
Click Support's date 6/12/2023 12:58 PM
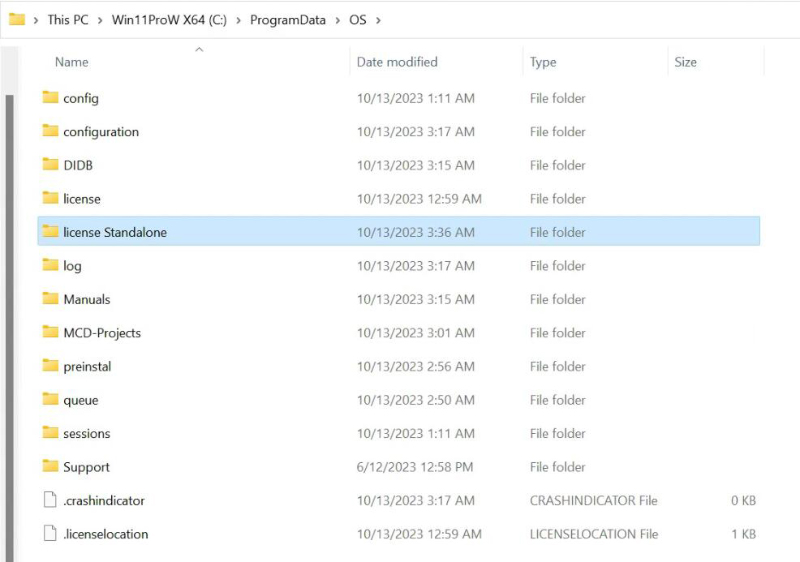coord(415,467)
